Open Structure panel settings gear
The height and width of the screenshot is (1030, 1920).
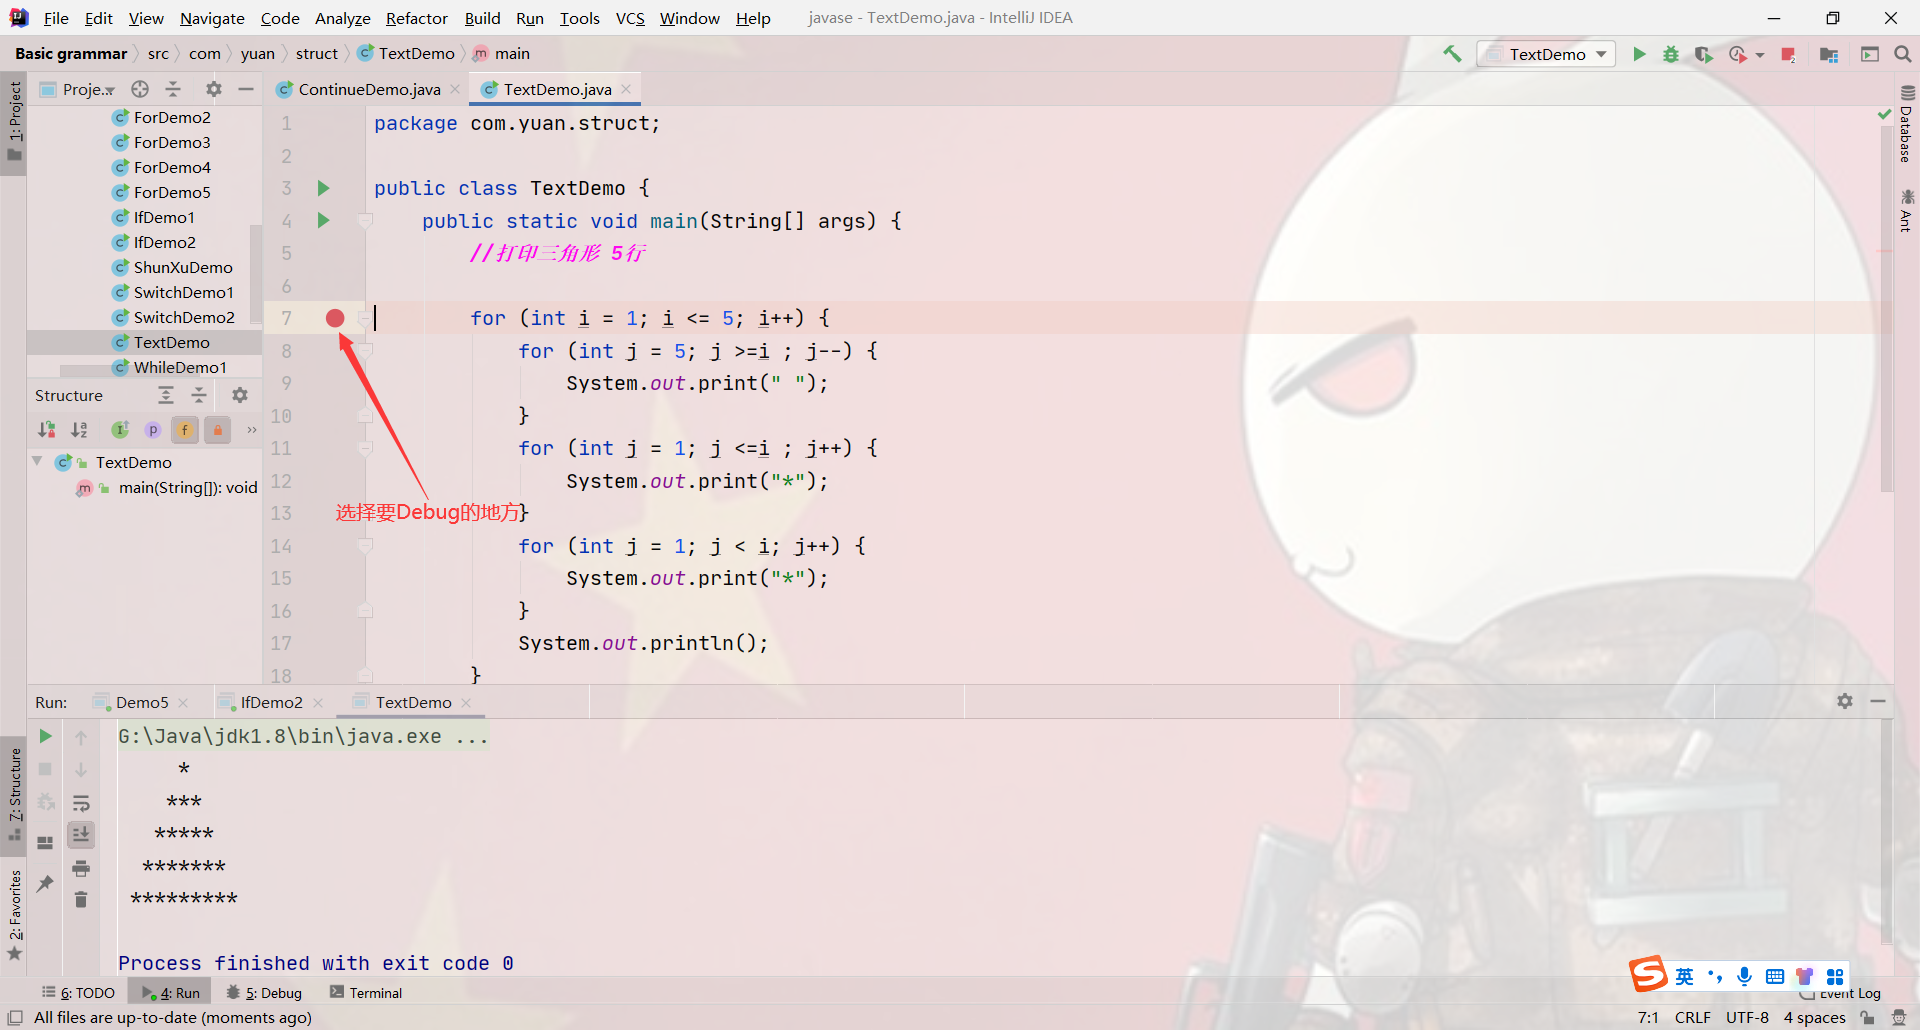click(240, 395)
